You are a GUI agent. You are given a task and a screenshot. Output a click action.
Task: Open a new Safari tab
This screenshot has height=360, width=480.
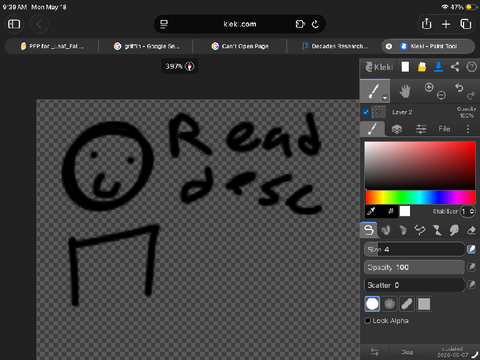tap(446, 24)
